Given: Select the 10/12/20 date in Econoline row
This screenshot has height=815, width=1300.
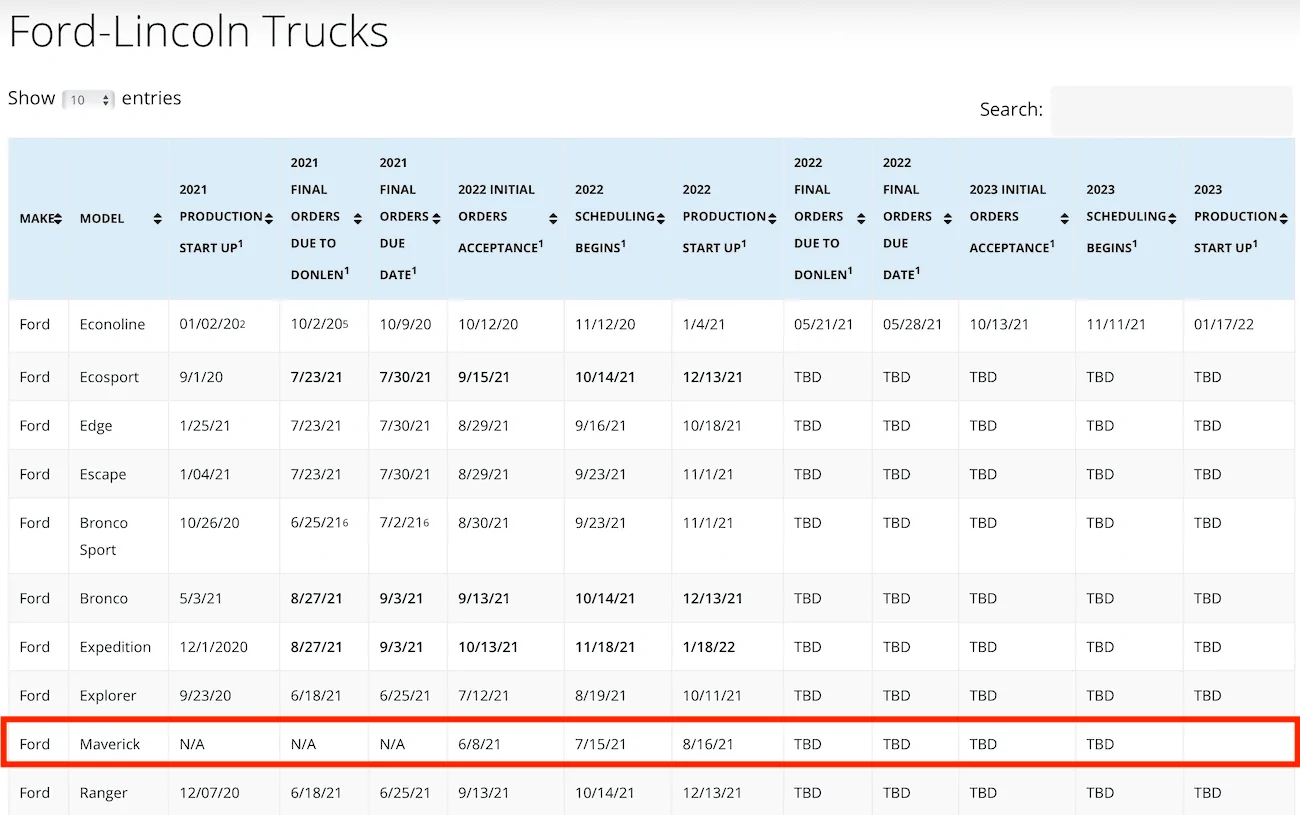Looking at the screenshot, I should [488, 325].
